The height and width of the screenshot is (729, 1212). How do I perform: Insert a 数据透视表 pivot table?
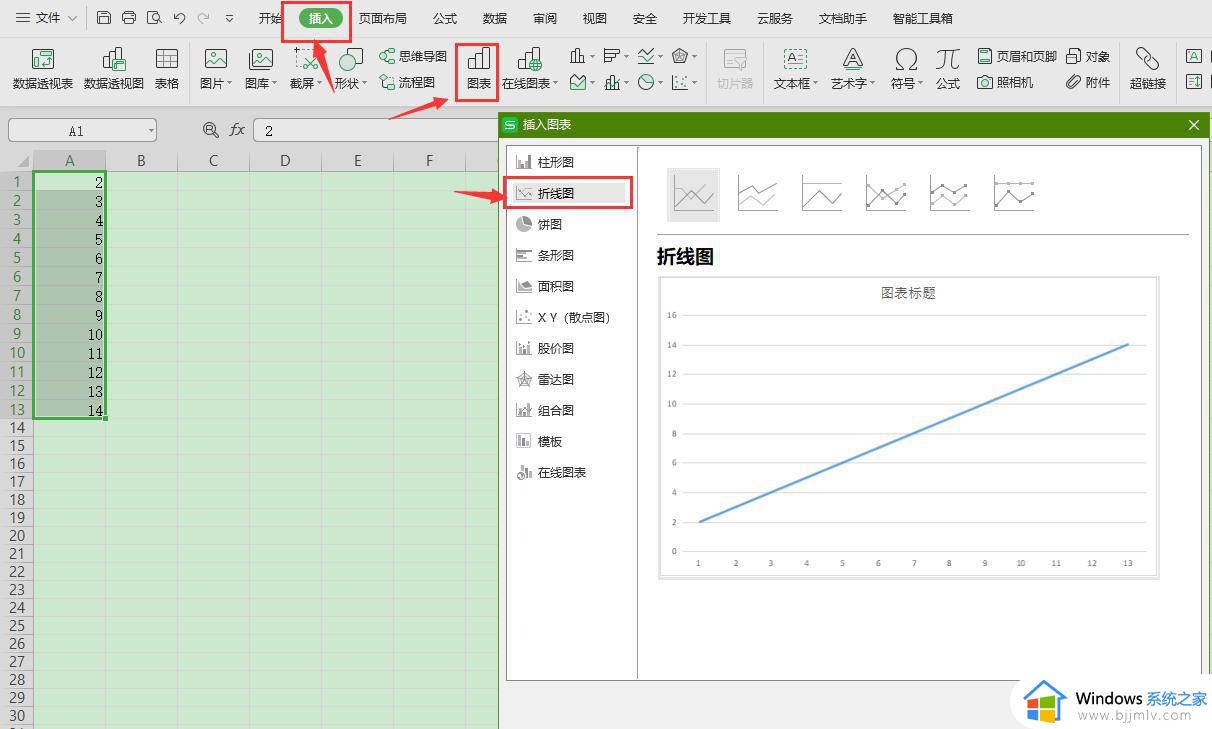(43, 69)
